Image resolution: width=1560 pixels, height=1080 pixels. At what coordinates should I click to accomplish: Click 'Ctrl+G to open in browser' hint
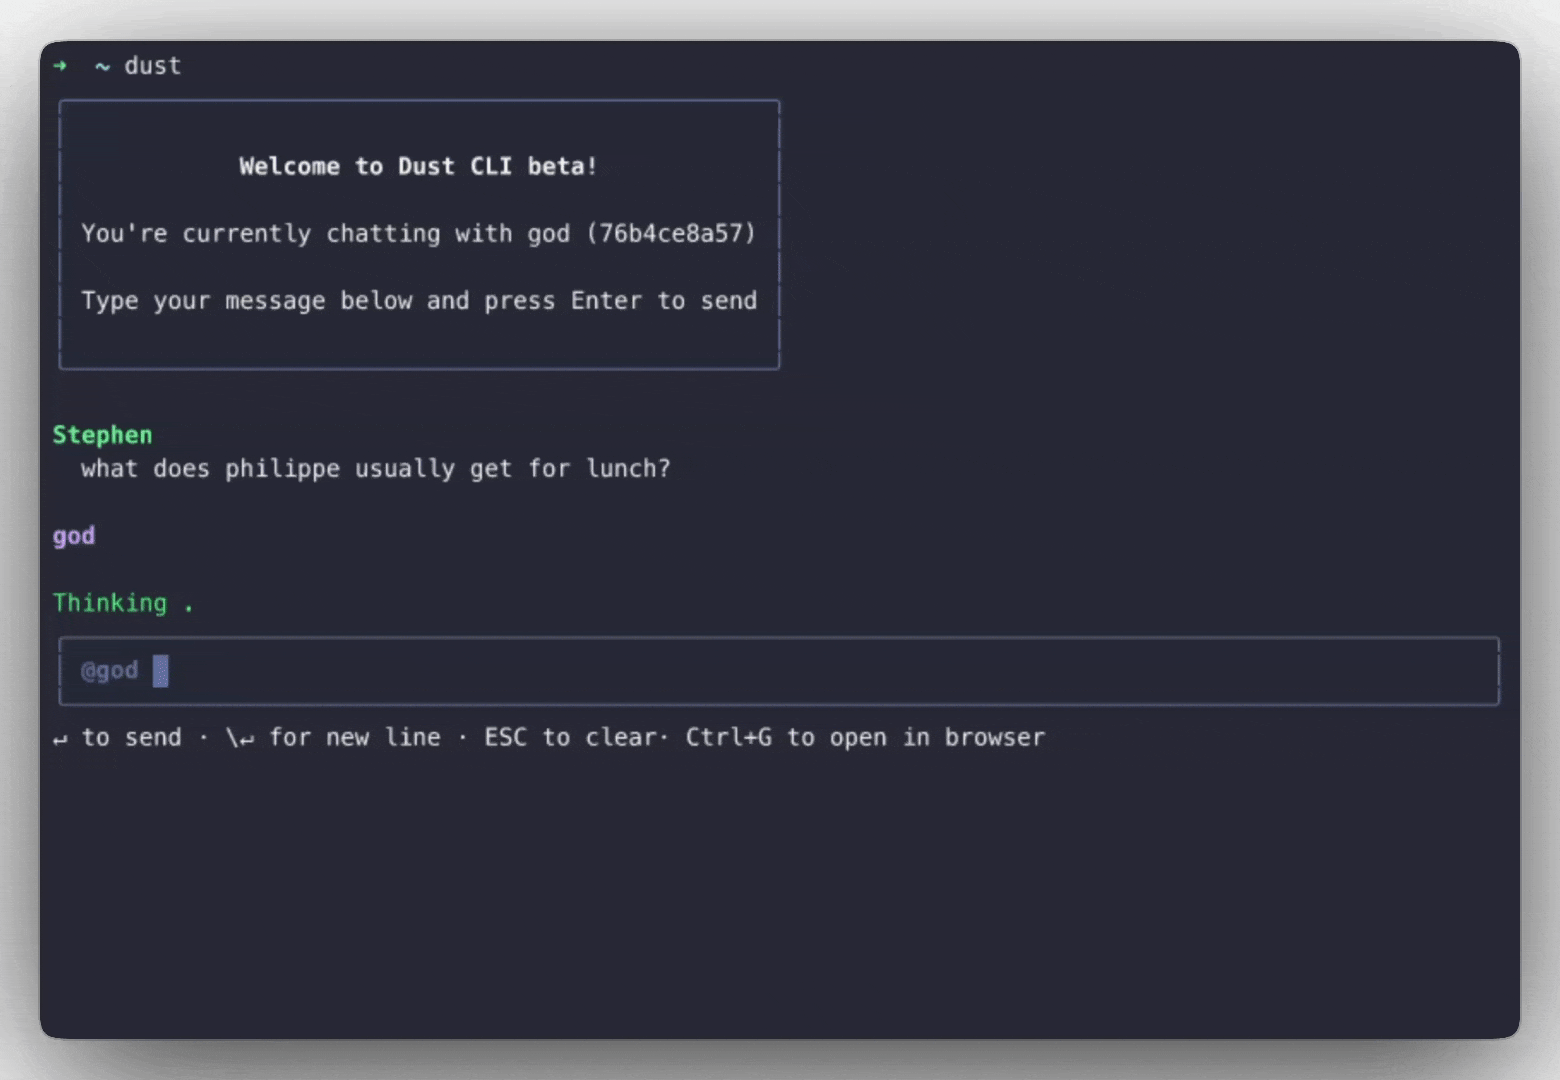[x=865, y=737]
